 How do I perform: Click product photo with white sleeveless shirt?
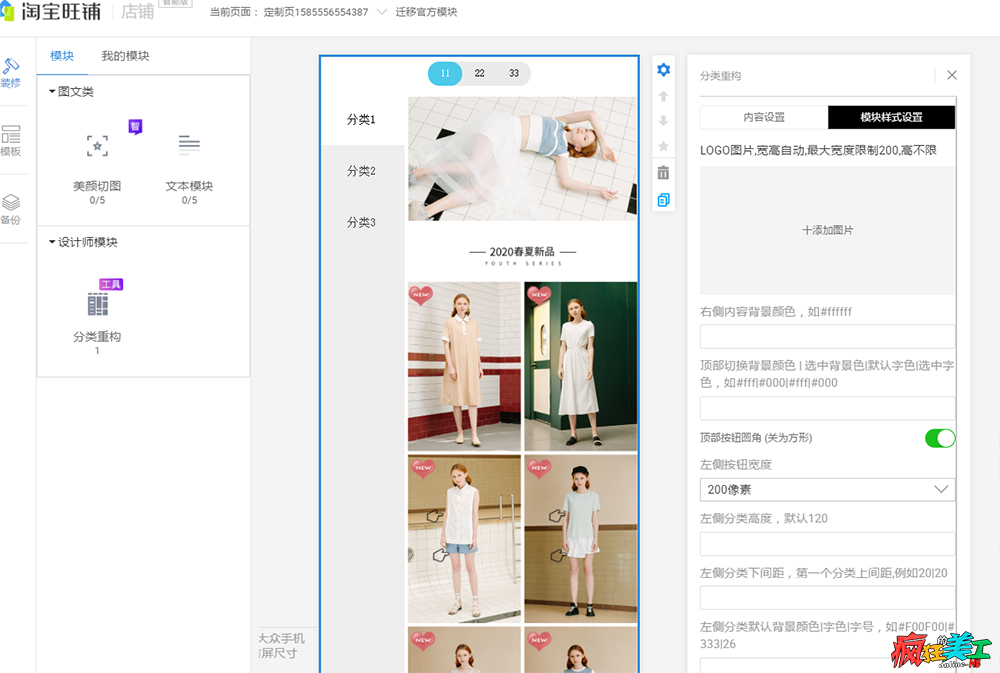tap(464, 539)
